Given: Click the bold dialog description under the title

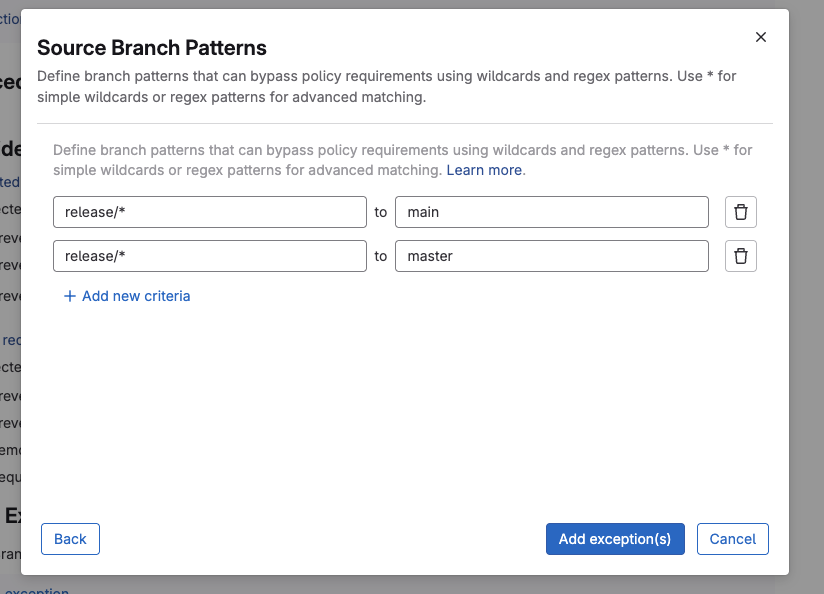Looking at the screenshot, I should click(386, 87).
